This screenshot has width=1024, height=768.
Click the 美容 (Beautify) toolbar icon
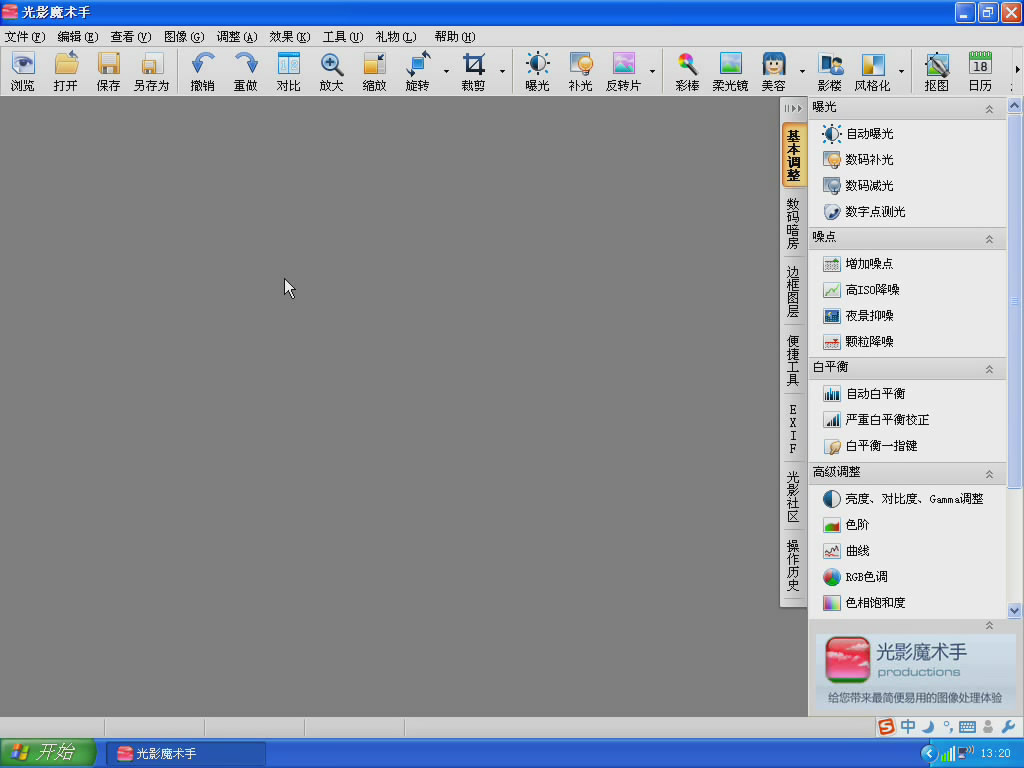[773, 71]
